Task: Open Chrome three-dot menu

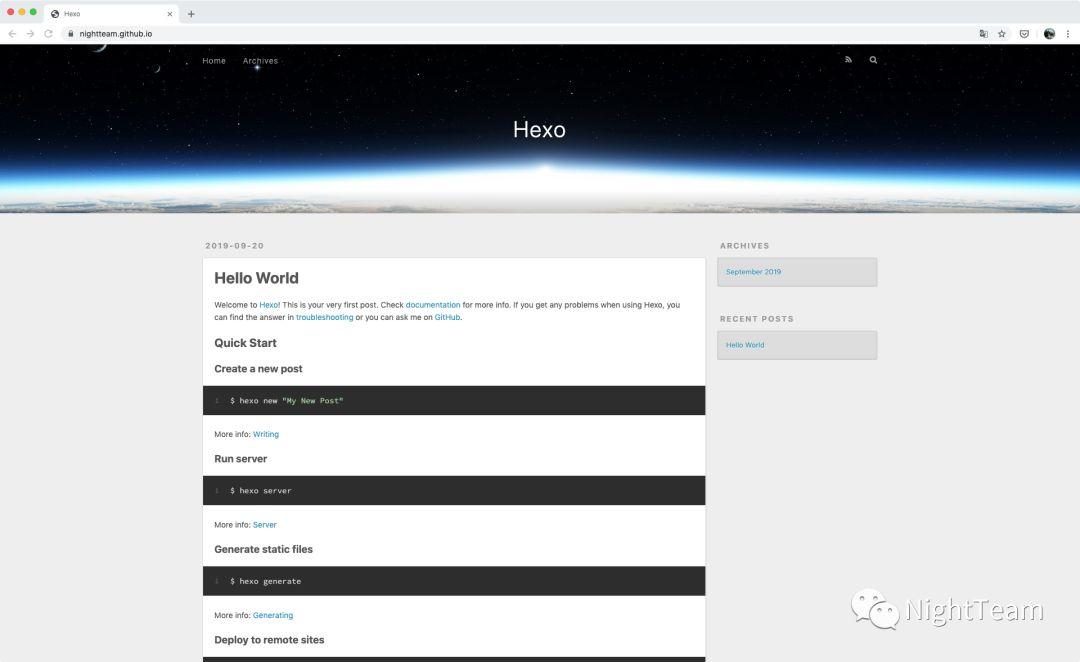Action: click(1068, 34)
